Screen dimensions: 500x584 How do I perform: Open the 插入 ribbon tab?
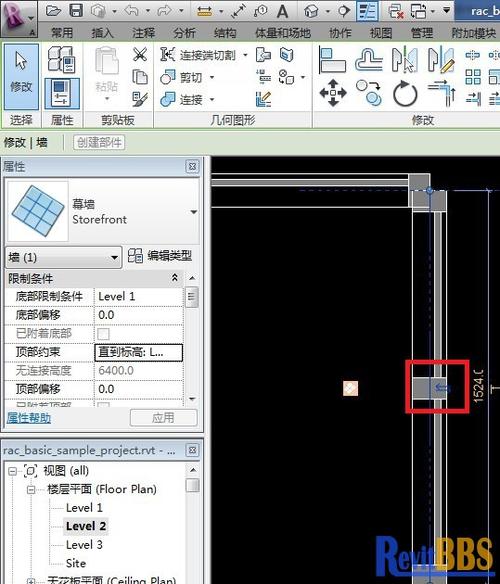[102, 33]
